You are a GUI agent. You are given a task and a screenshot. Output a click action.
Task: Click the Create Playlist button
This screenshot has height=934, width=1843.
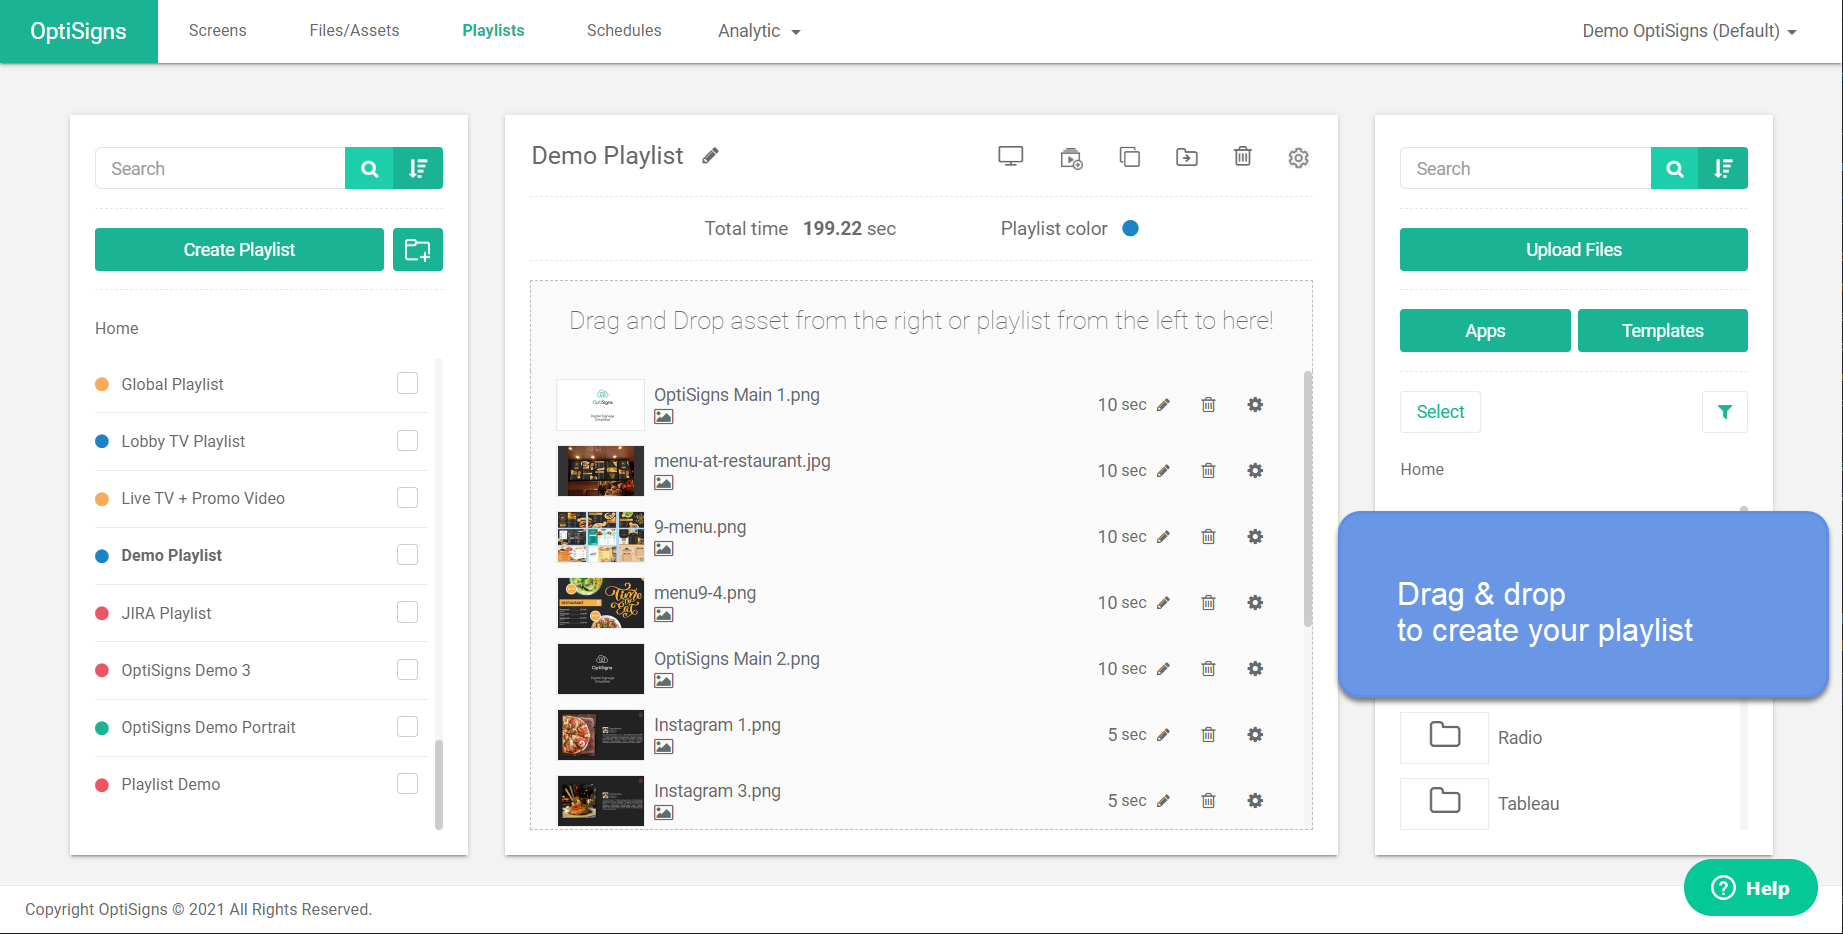click(239, 250)
